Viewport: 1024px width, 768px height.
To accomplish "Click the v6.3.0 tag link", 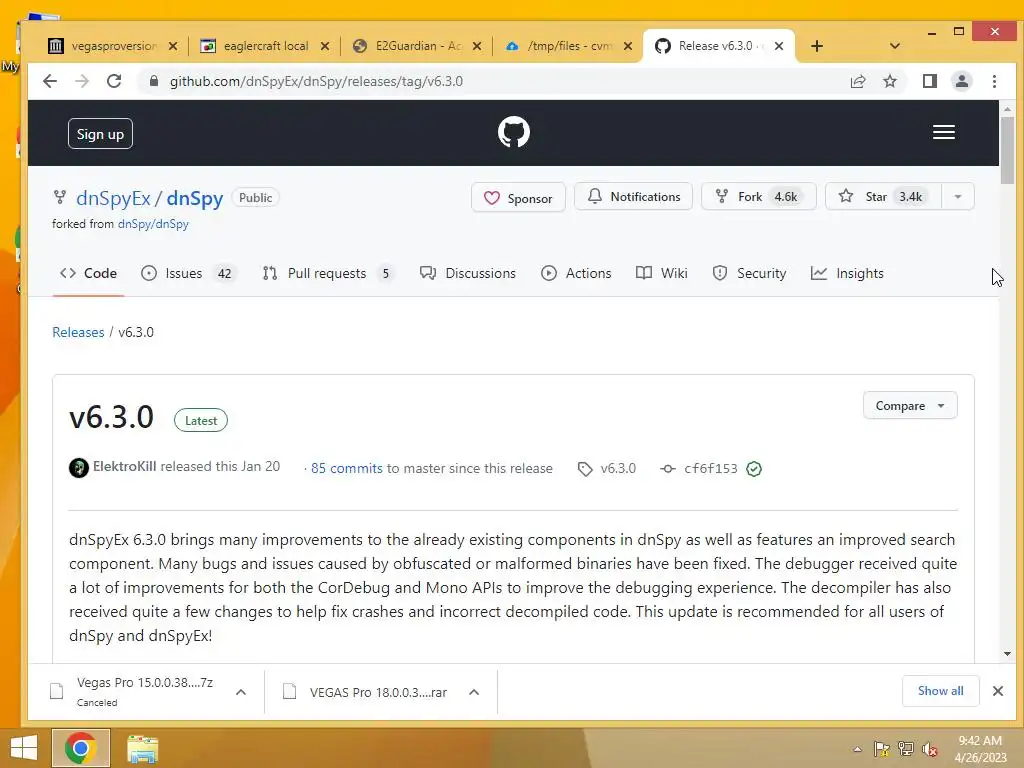I will point(607,468).
